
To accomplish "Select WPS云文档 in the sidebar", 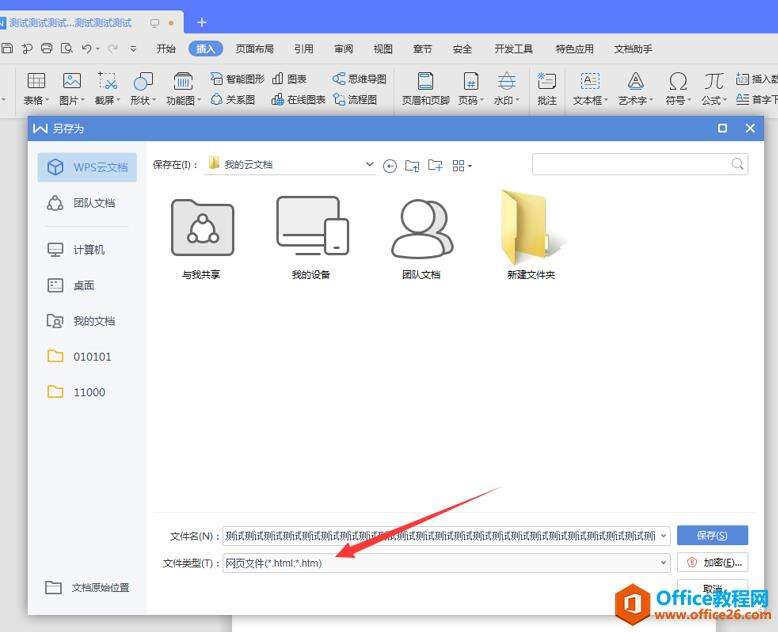I will [x=87, y=167].
